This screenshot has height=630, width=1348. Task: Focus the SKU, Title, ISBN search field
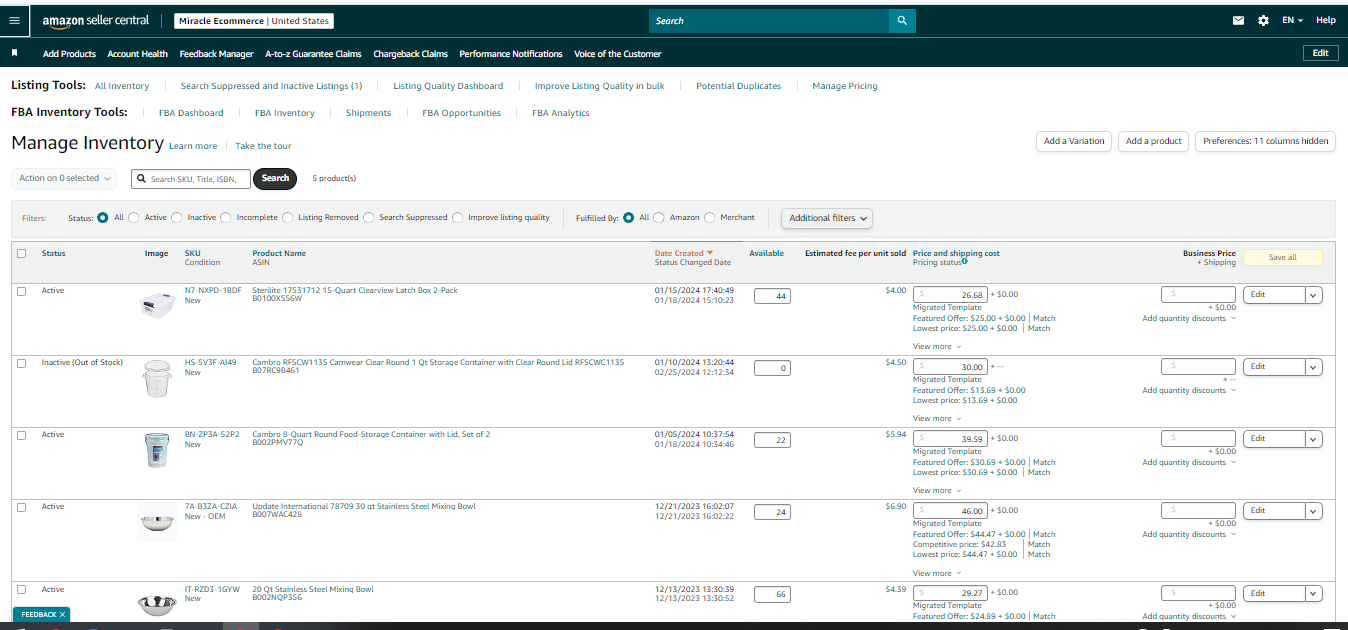point(191,178)
